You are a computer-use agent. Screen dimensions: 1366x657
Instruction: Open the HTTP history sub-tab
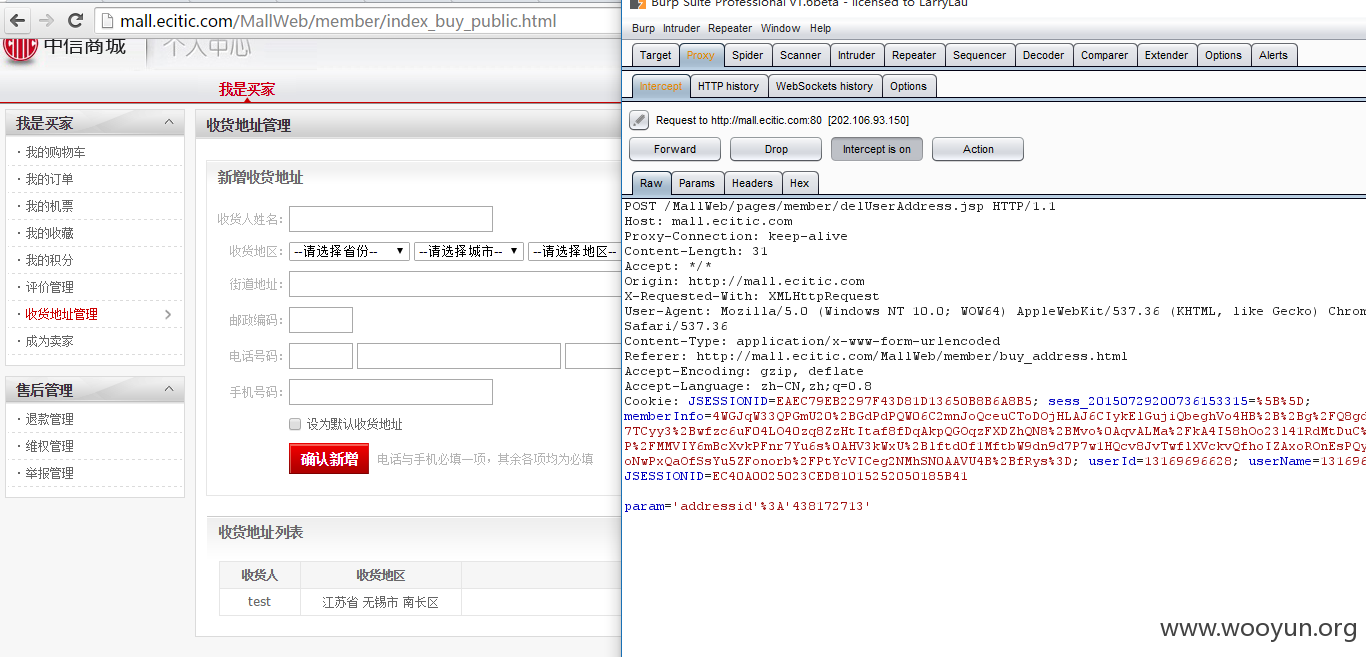pos(728,86)
